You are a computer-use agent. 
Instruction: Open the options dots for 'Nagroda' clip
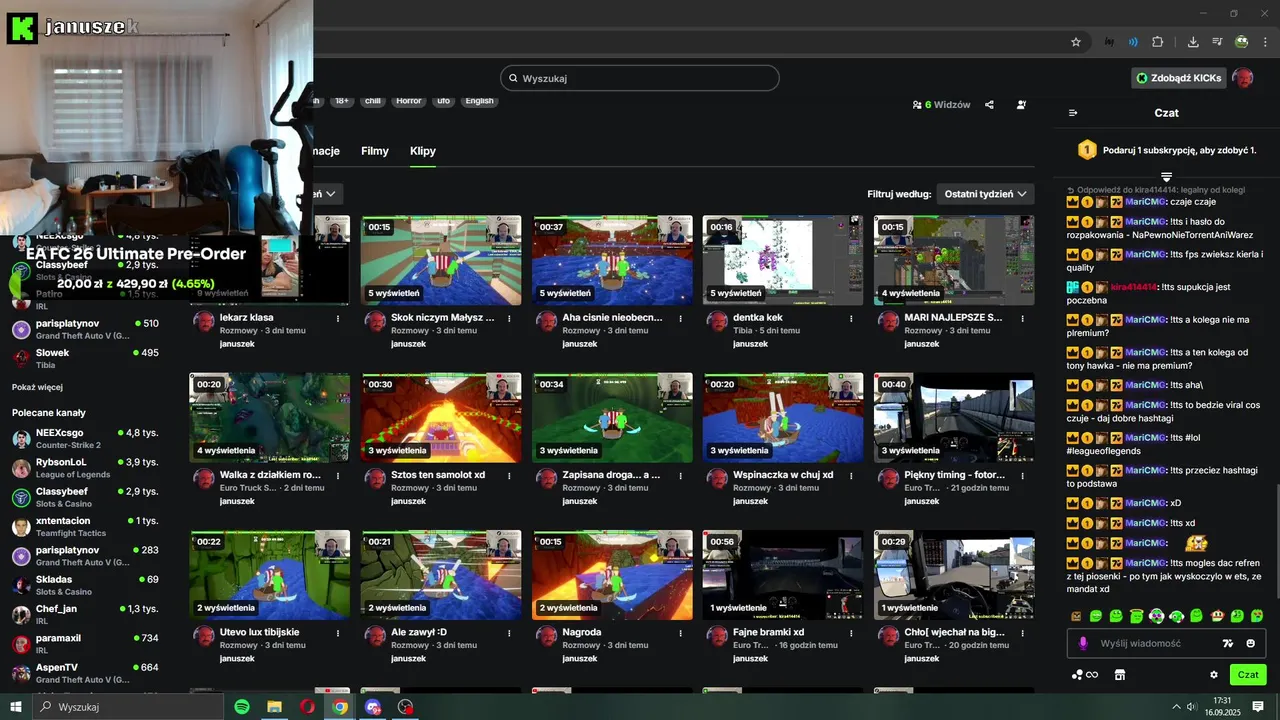coord(680,633)
